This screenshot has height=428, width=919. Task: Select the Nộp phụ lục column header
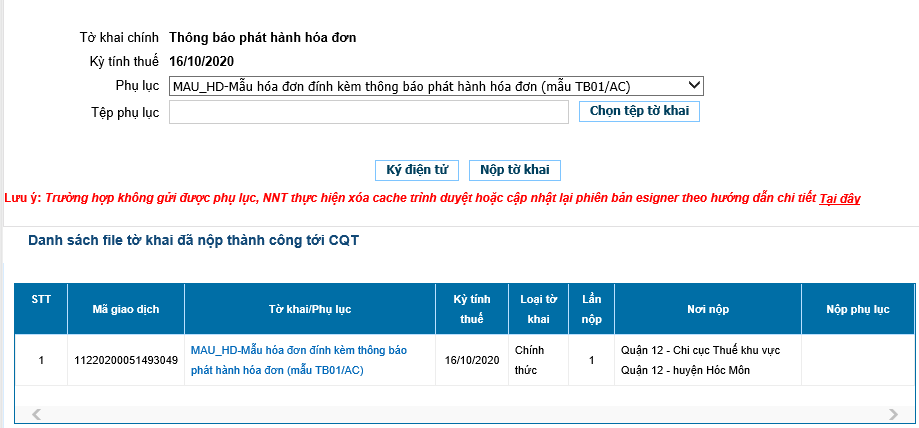point(857,309)
